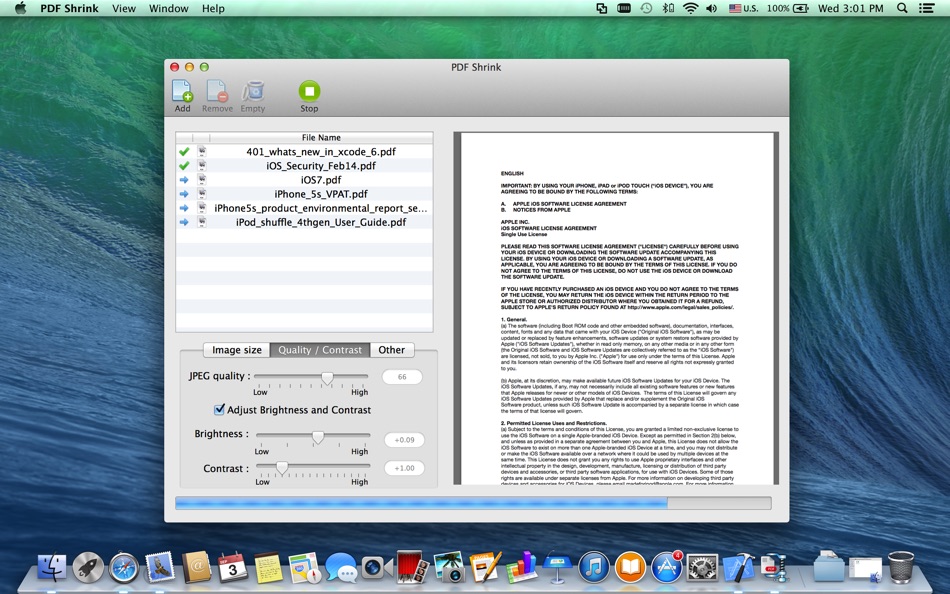950x594 pixels.
Task: Open iPhoto in the Dock
Action: (x=449, y=567)
